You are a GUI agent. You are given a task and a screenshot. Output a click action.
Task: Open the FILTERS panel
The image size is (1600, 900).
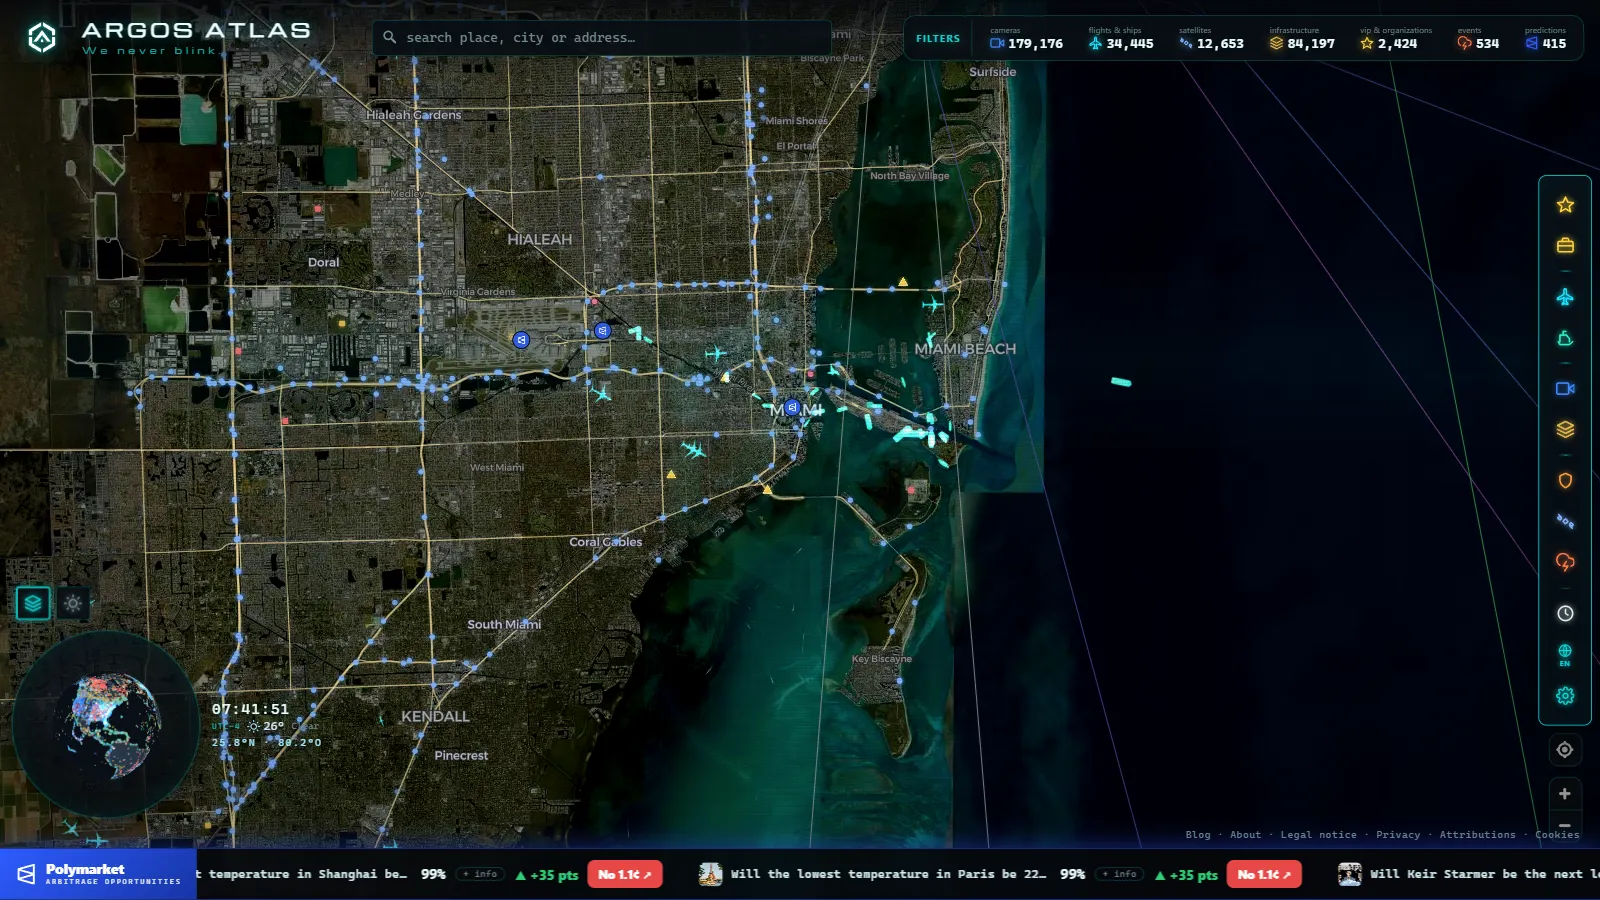[x=938, y=39]
